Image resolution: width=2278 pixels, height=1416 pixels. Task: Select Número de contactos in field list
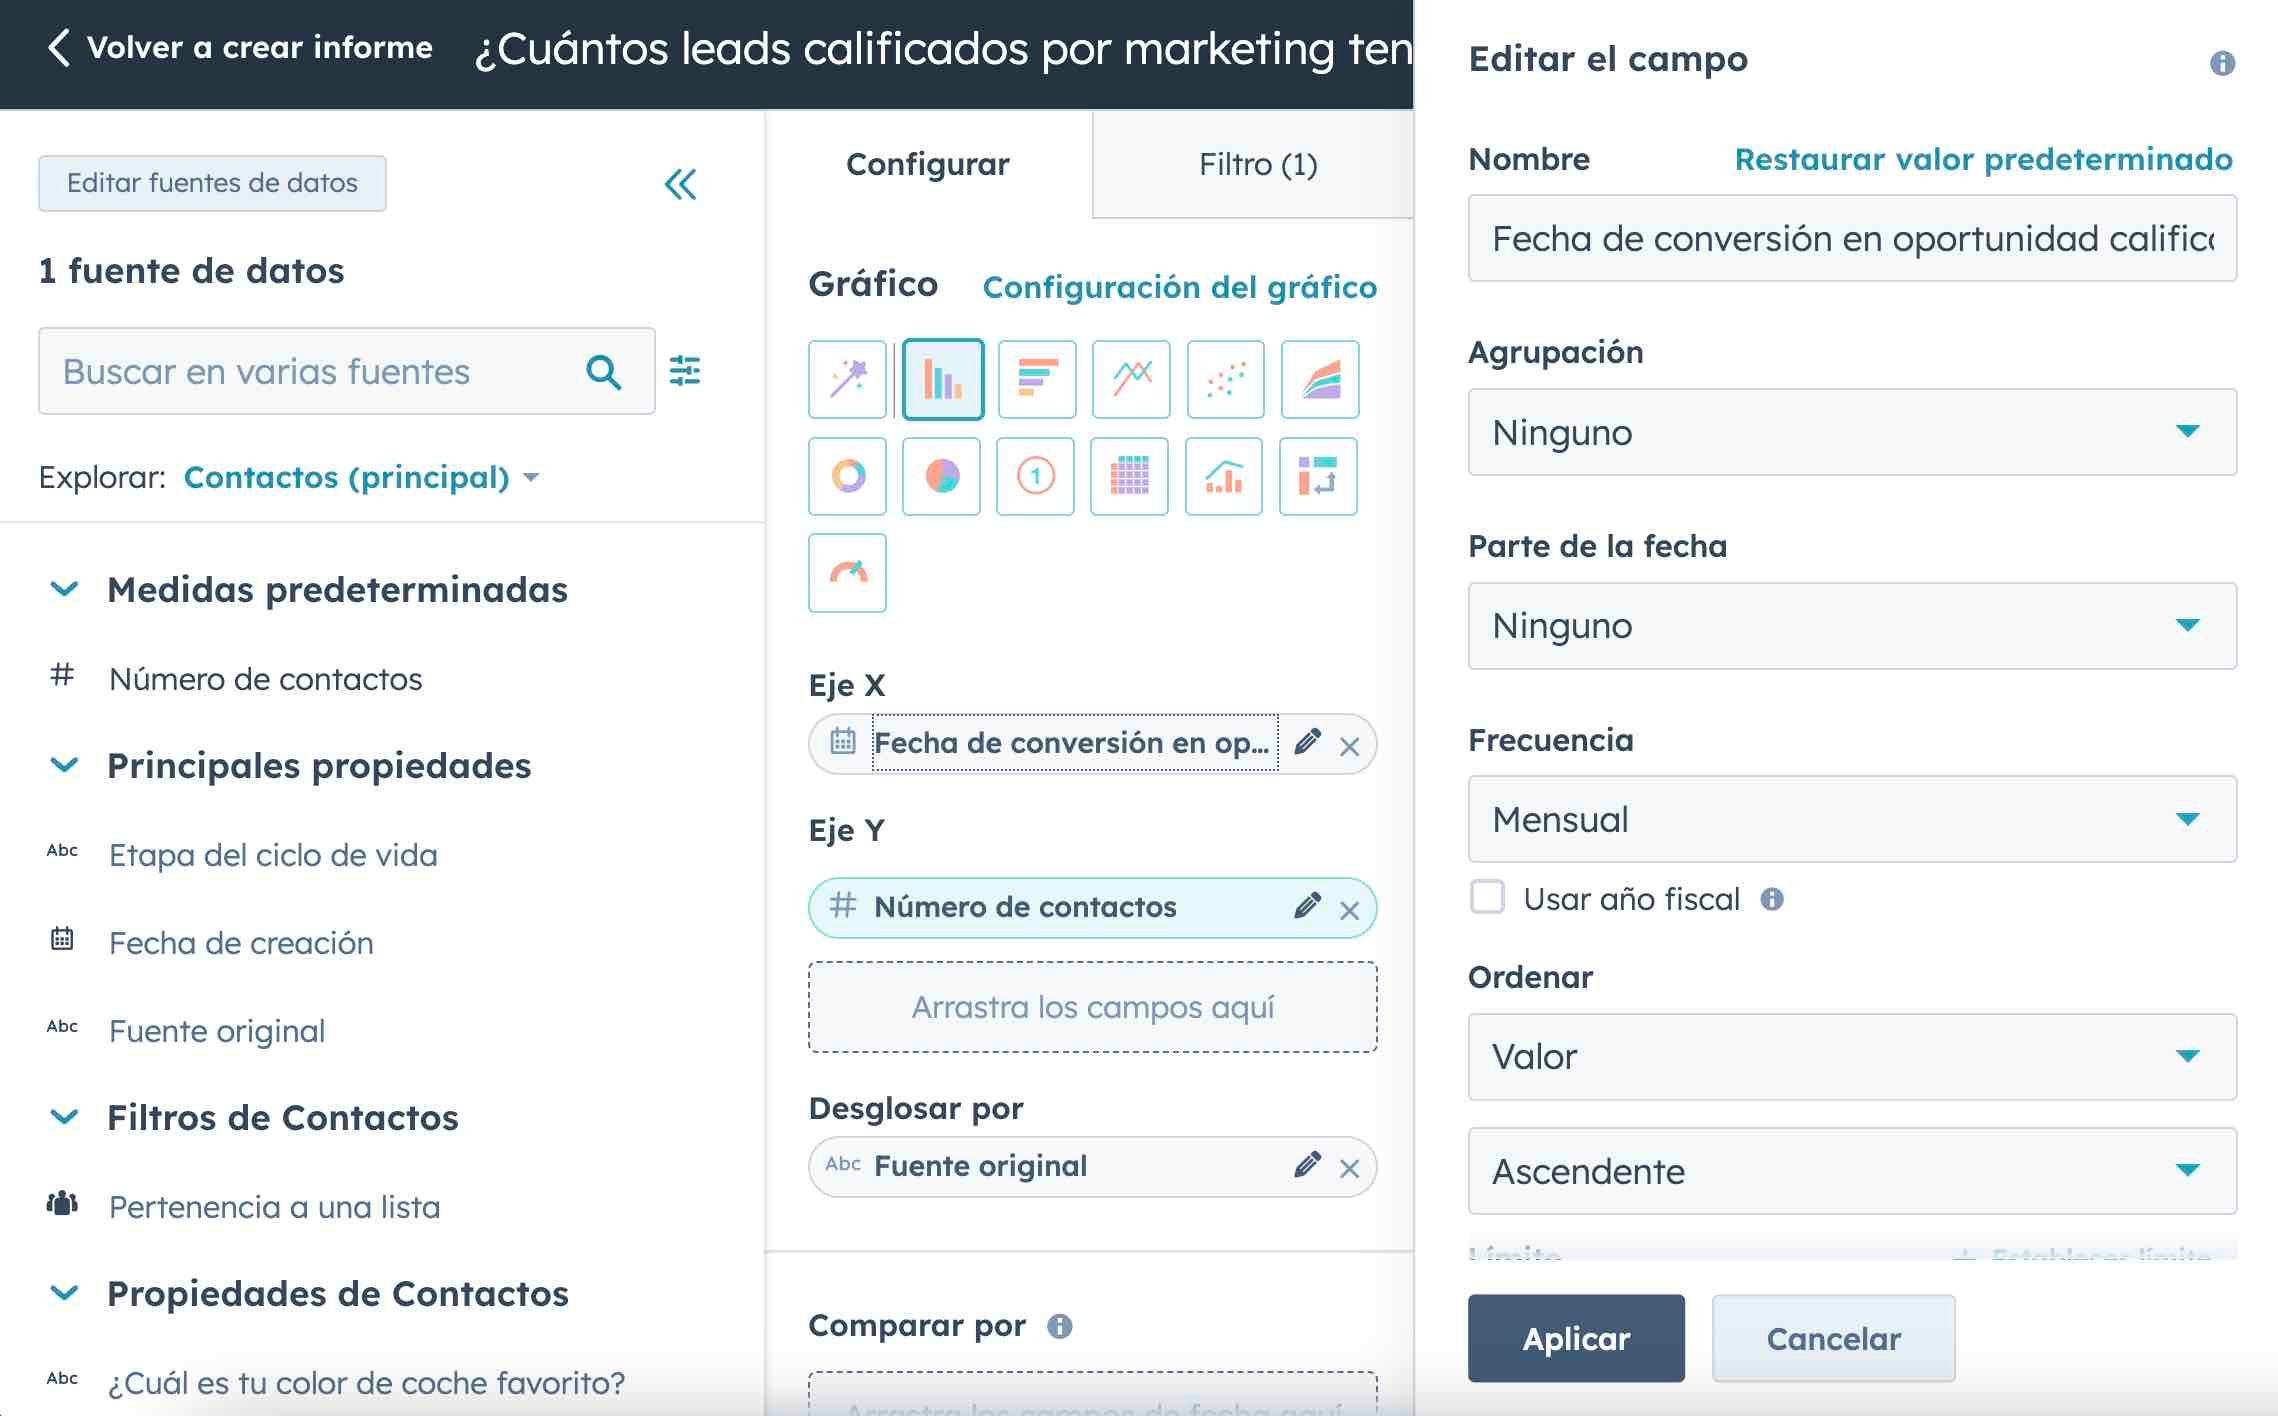point(265,679)
